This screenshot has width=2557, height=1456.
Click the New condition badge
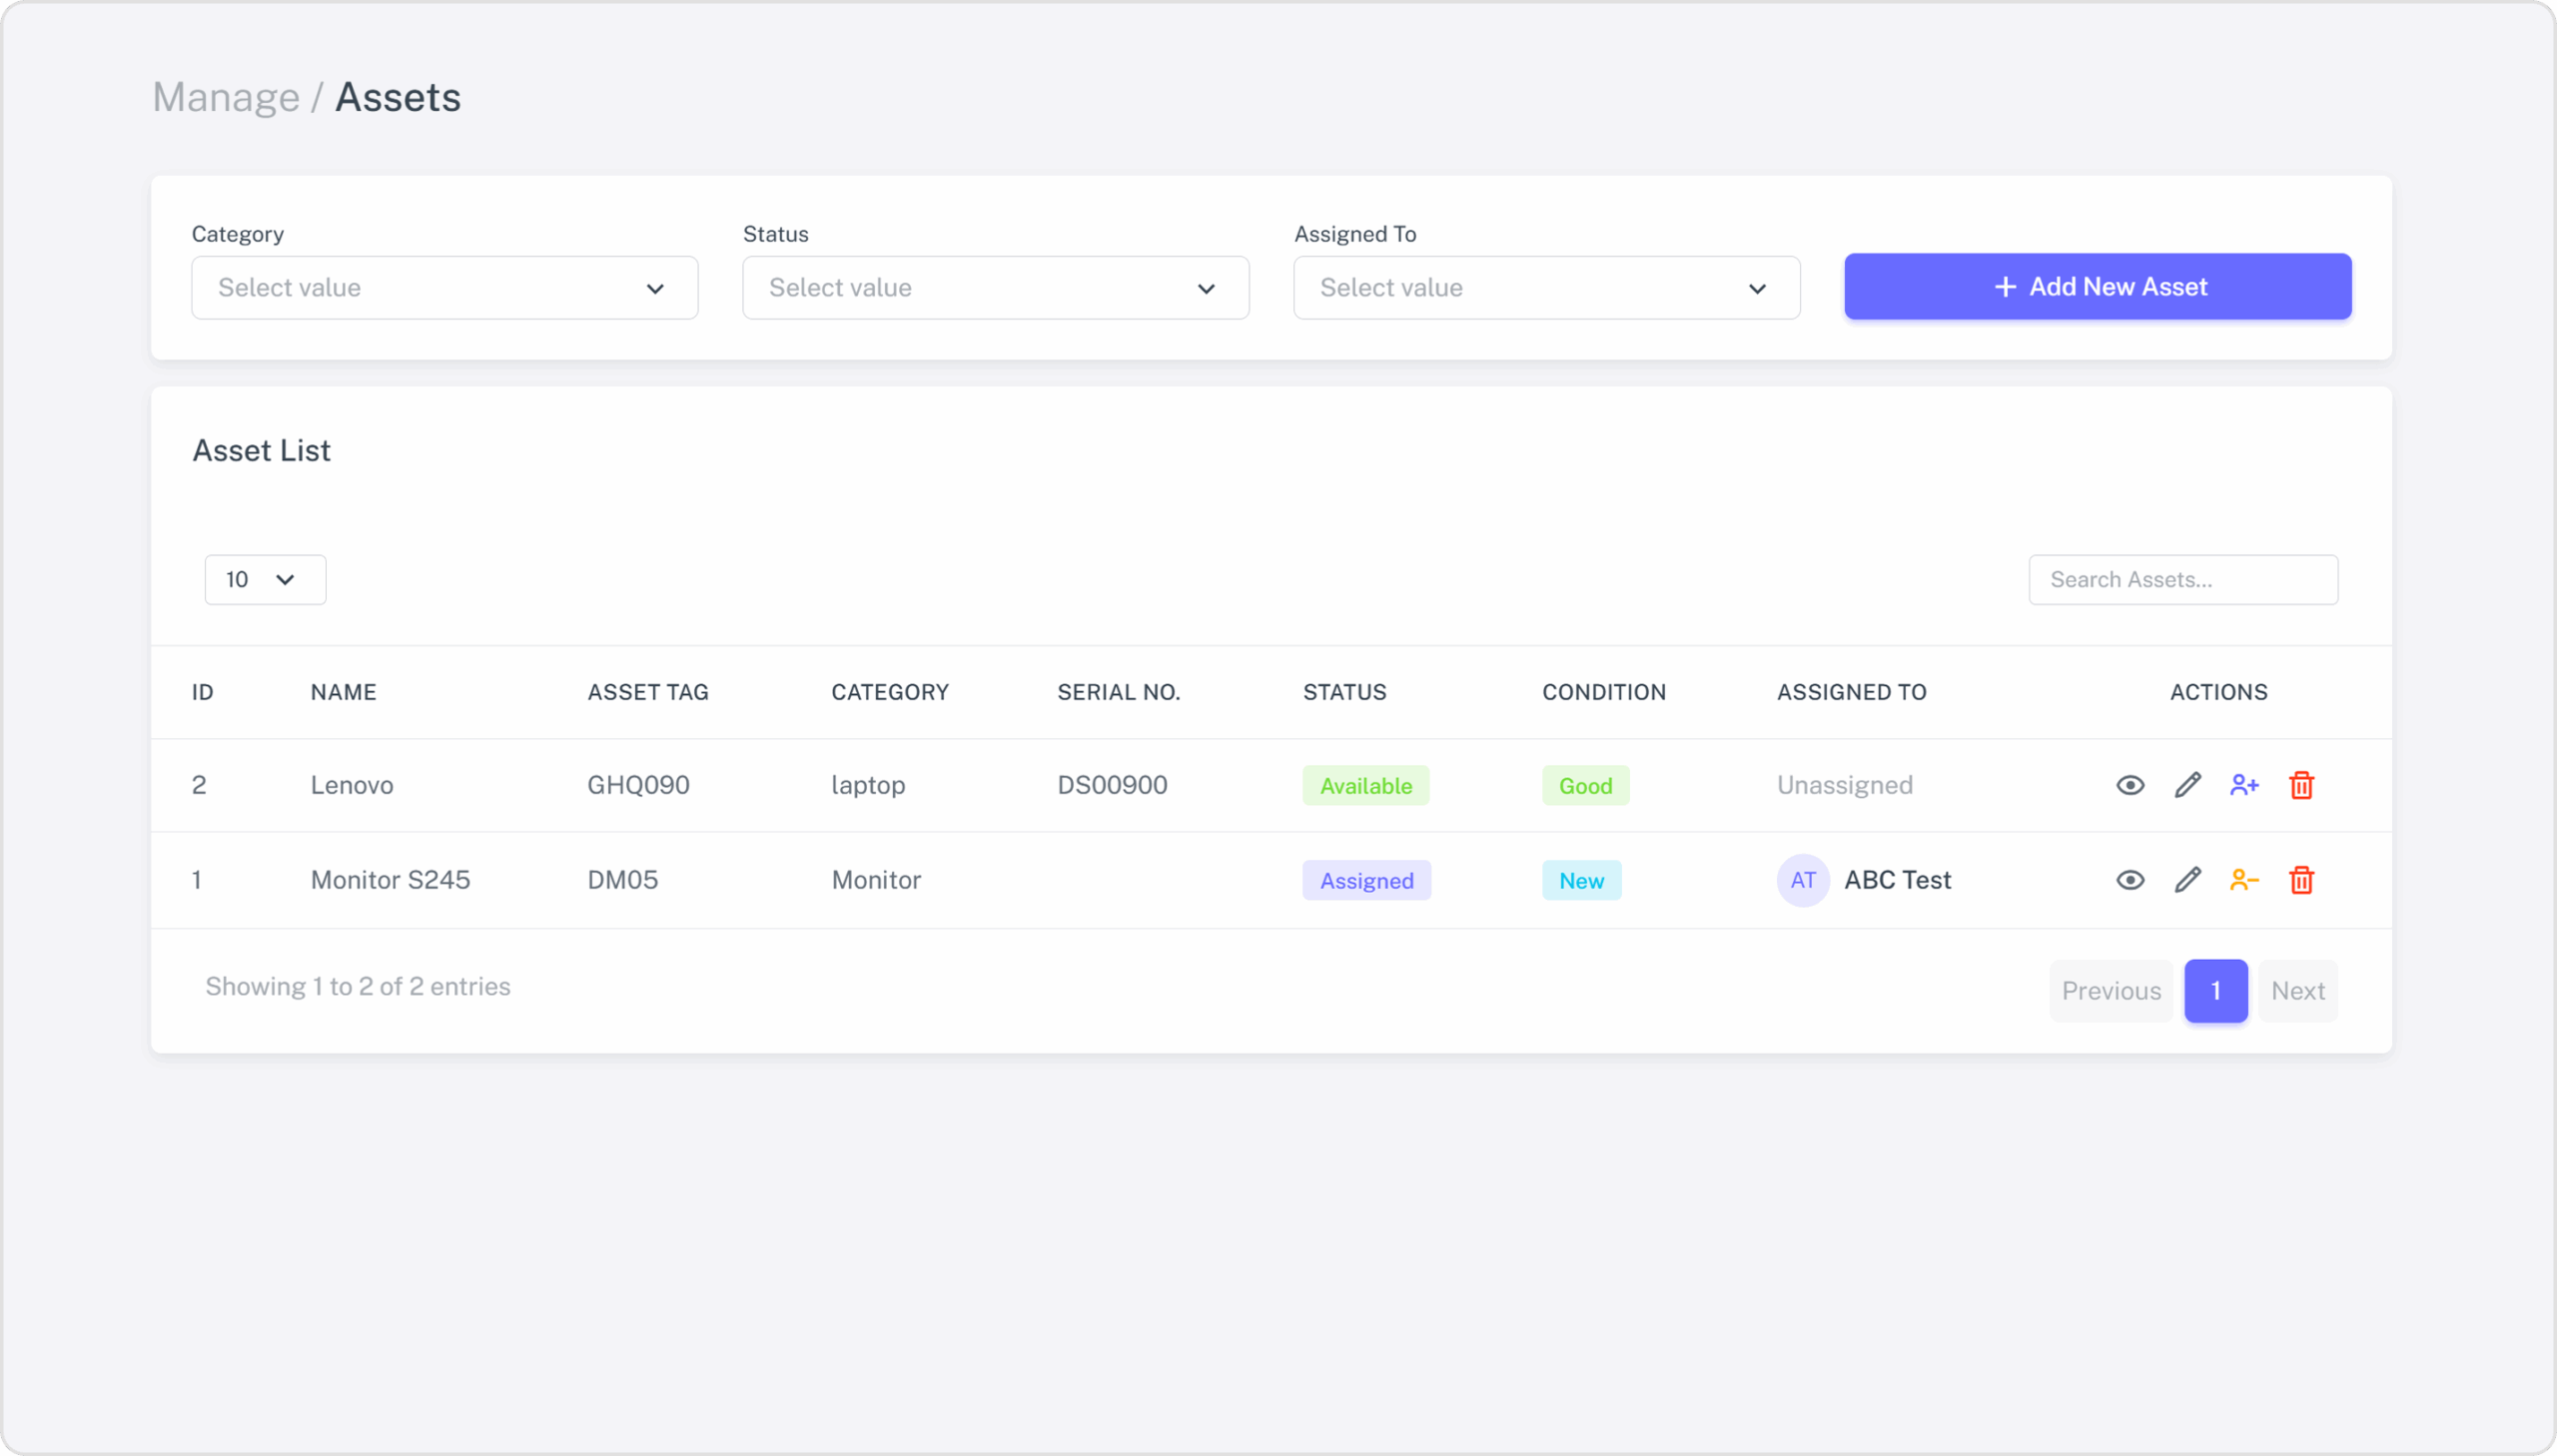tap(1582, 881)
